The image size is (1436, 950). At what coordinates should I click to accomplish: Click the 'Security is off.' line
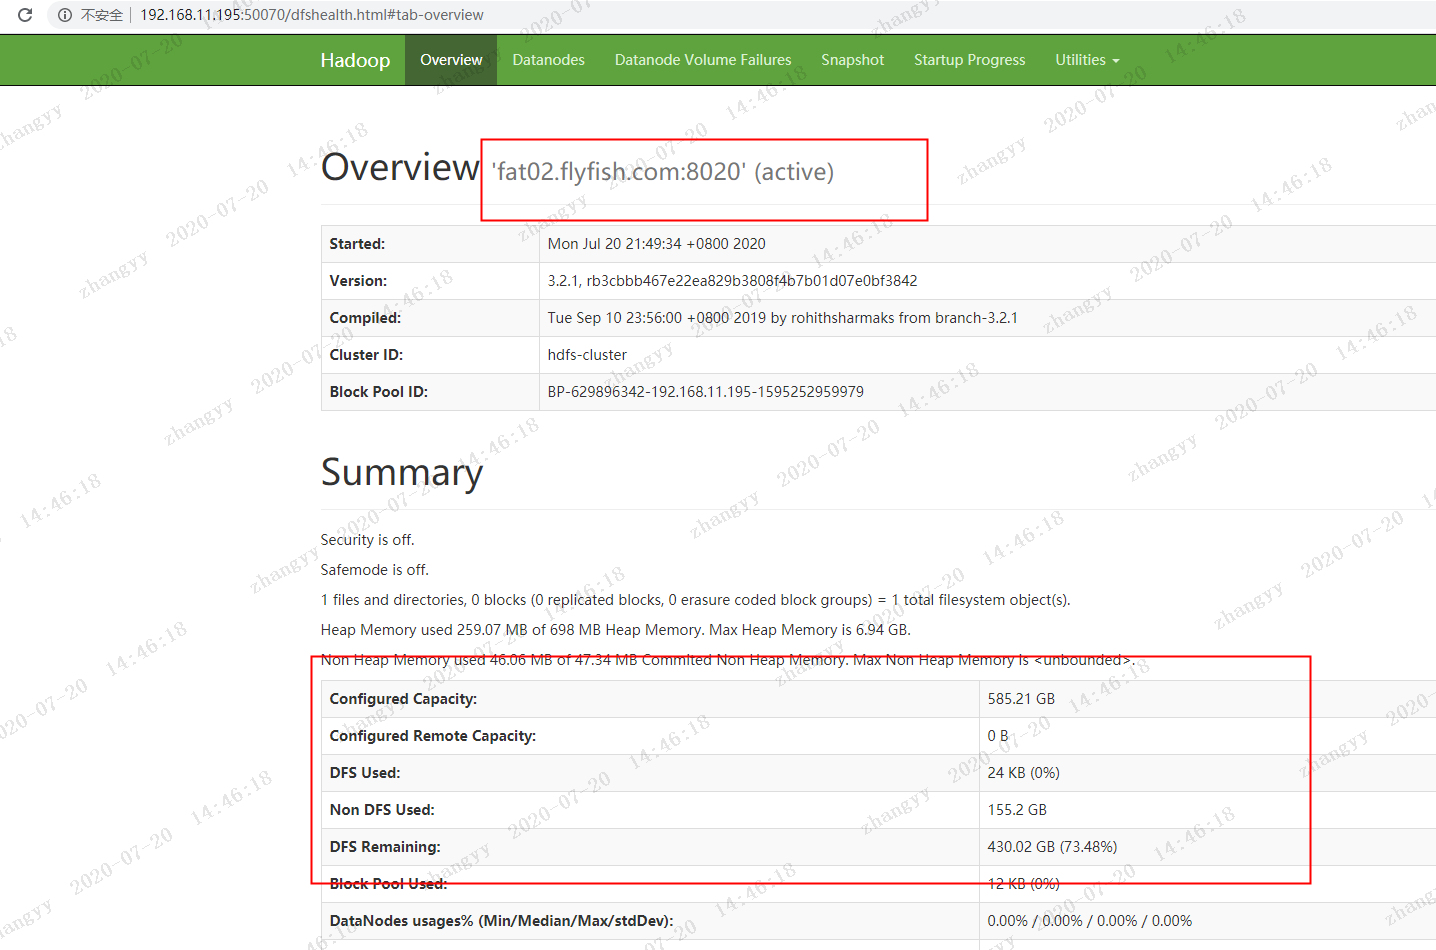367,540
